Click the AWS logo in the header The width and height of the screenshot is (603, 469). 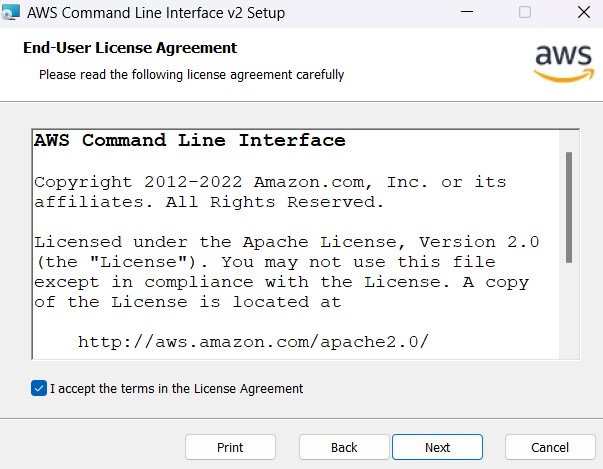tap(563, 62)
